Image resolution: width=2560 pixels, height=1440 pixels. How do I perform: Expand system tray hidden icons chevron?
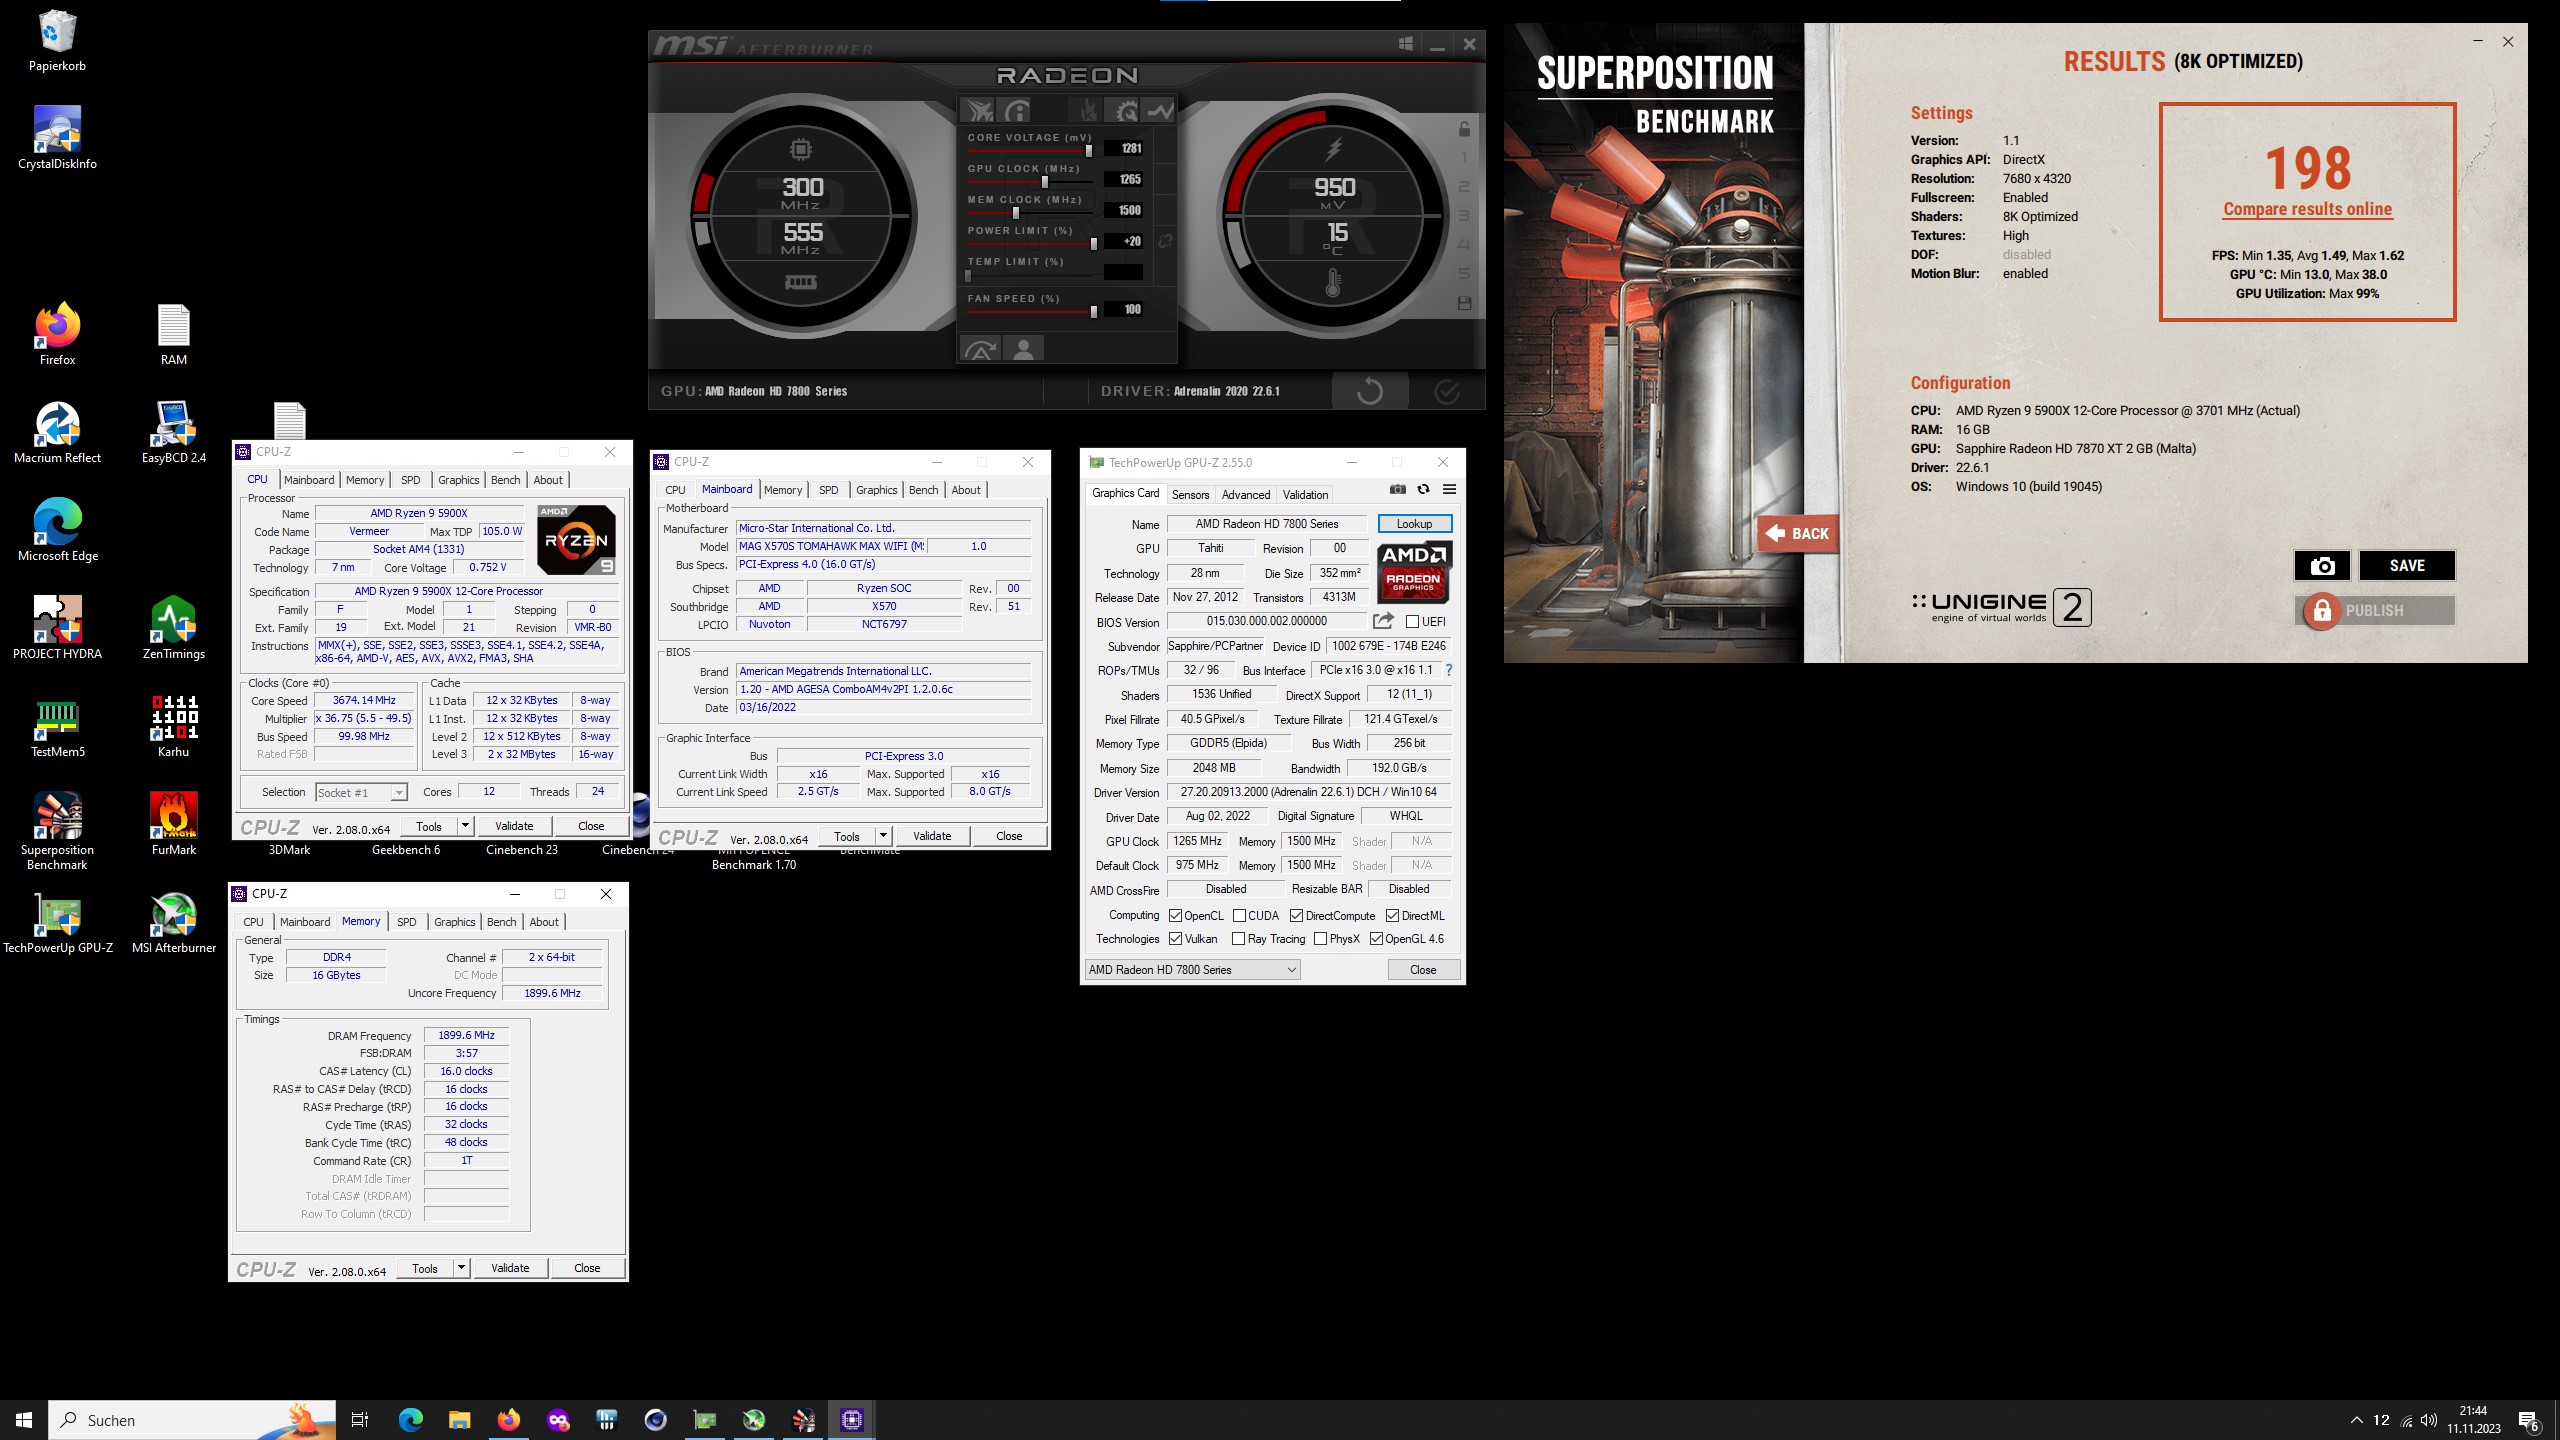coord(2357,1420)
